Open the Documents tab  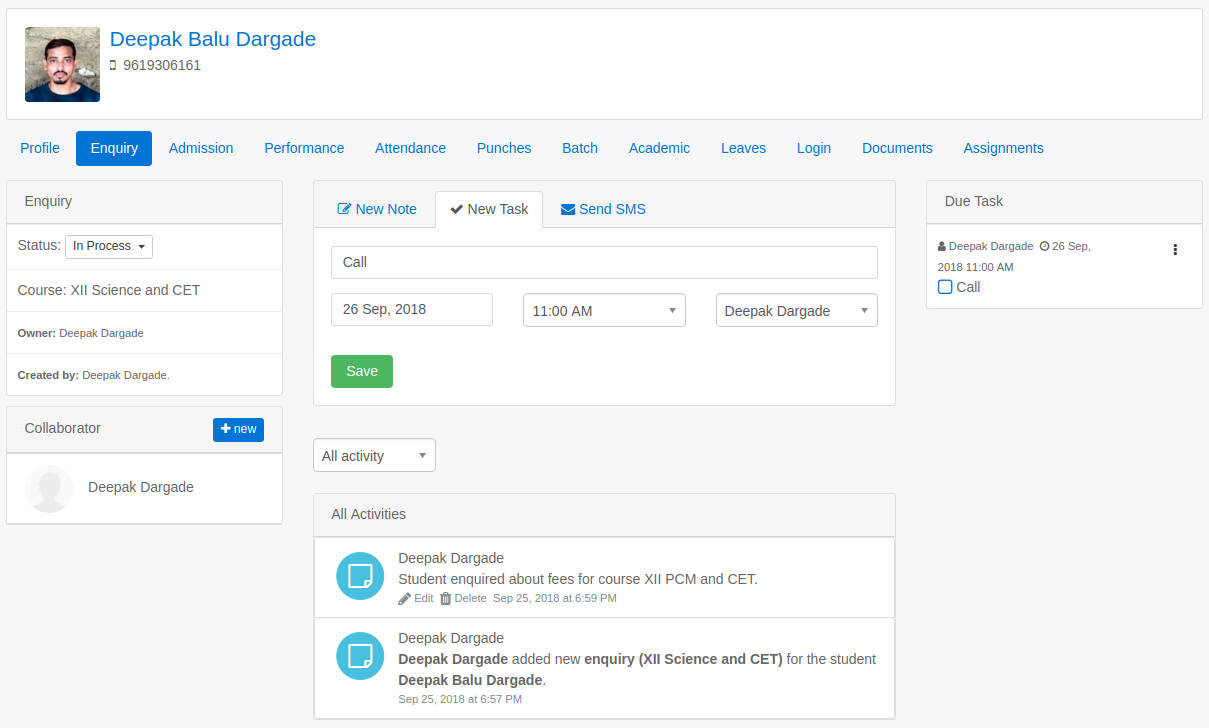[x=896, y=147]
